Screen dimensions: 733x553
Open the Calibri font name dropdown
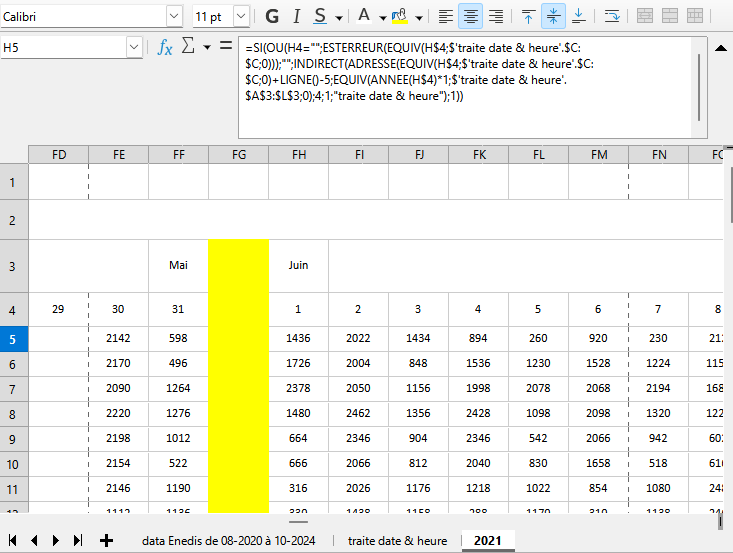tap(174, 16)
